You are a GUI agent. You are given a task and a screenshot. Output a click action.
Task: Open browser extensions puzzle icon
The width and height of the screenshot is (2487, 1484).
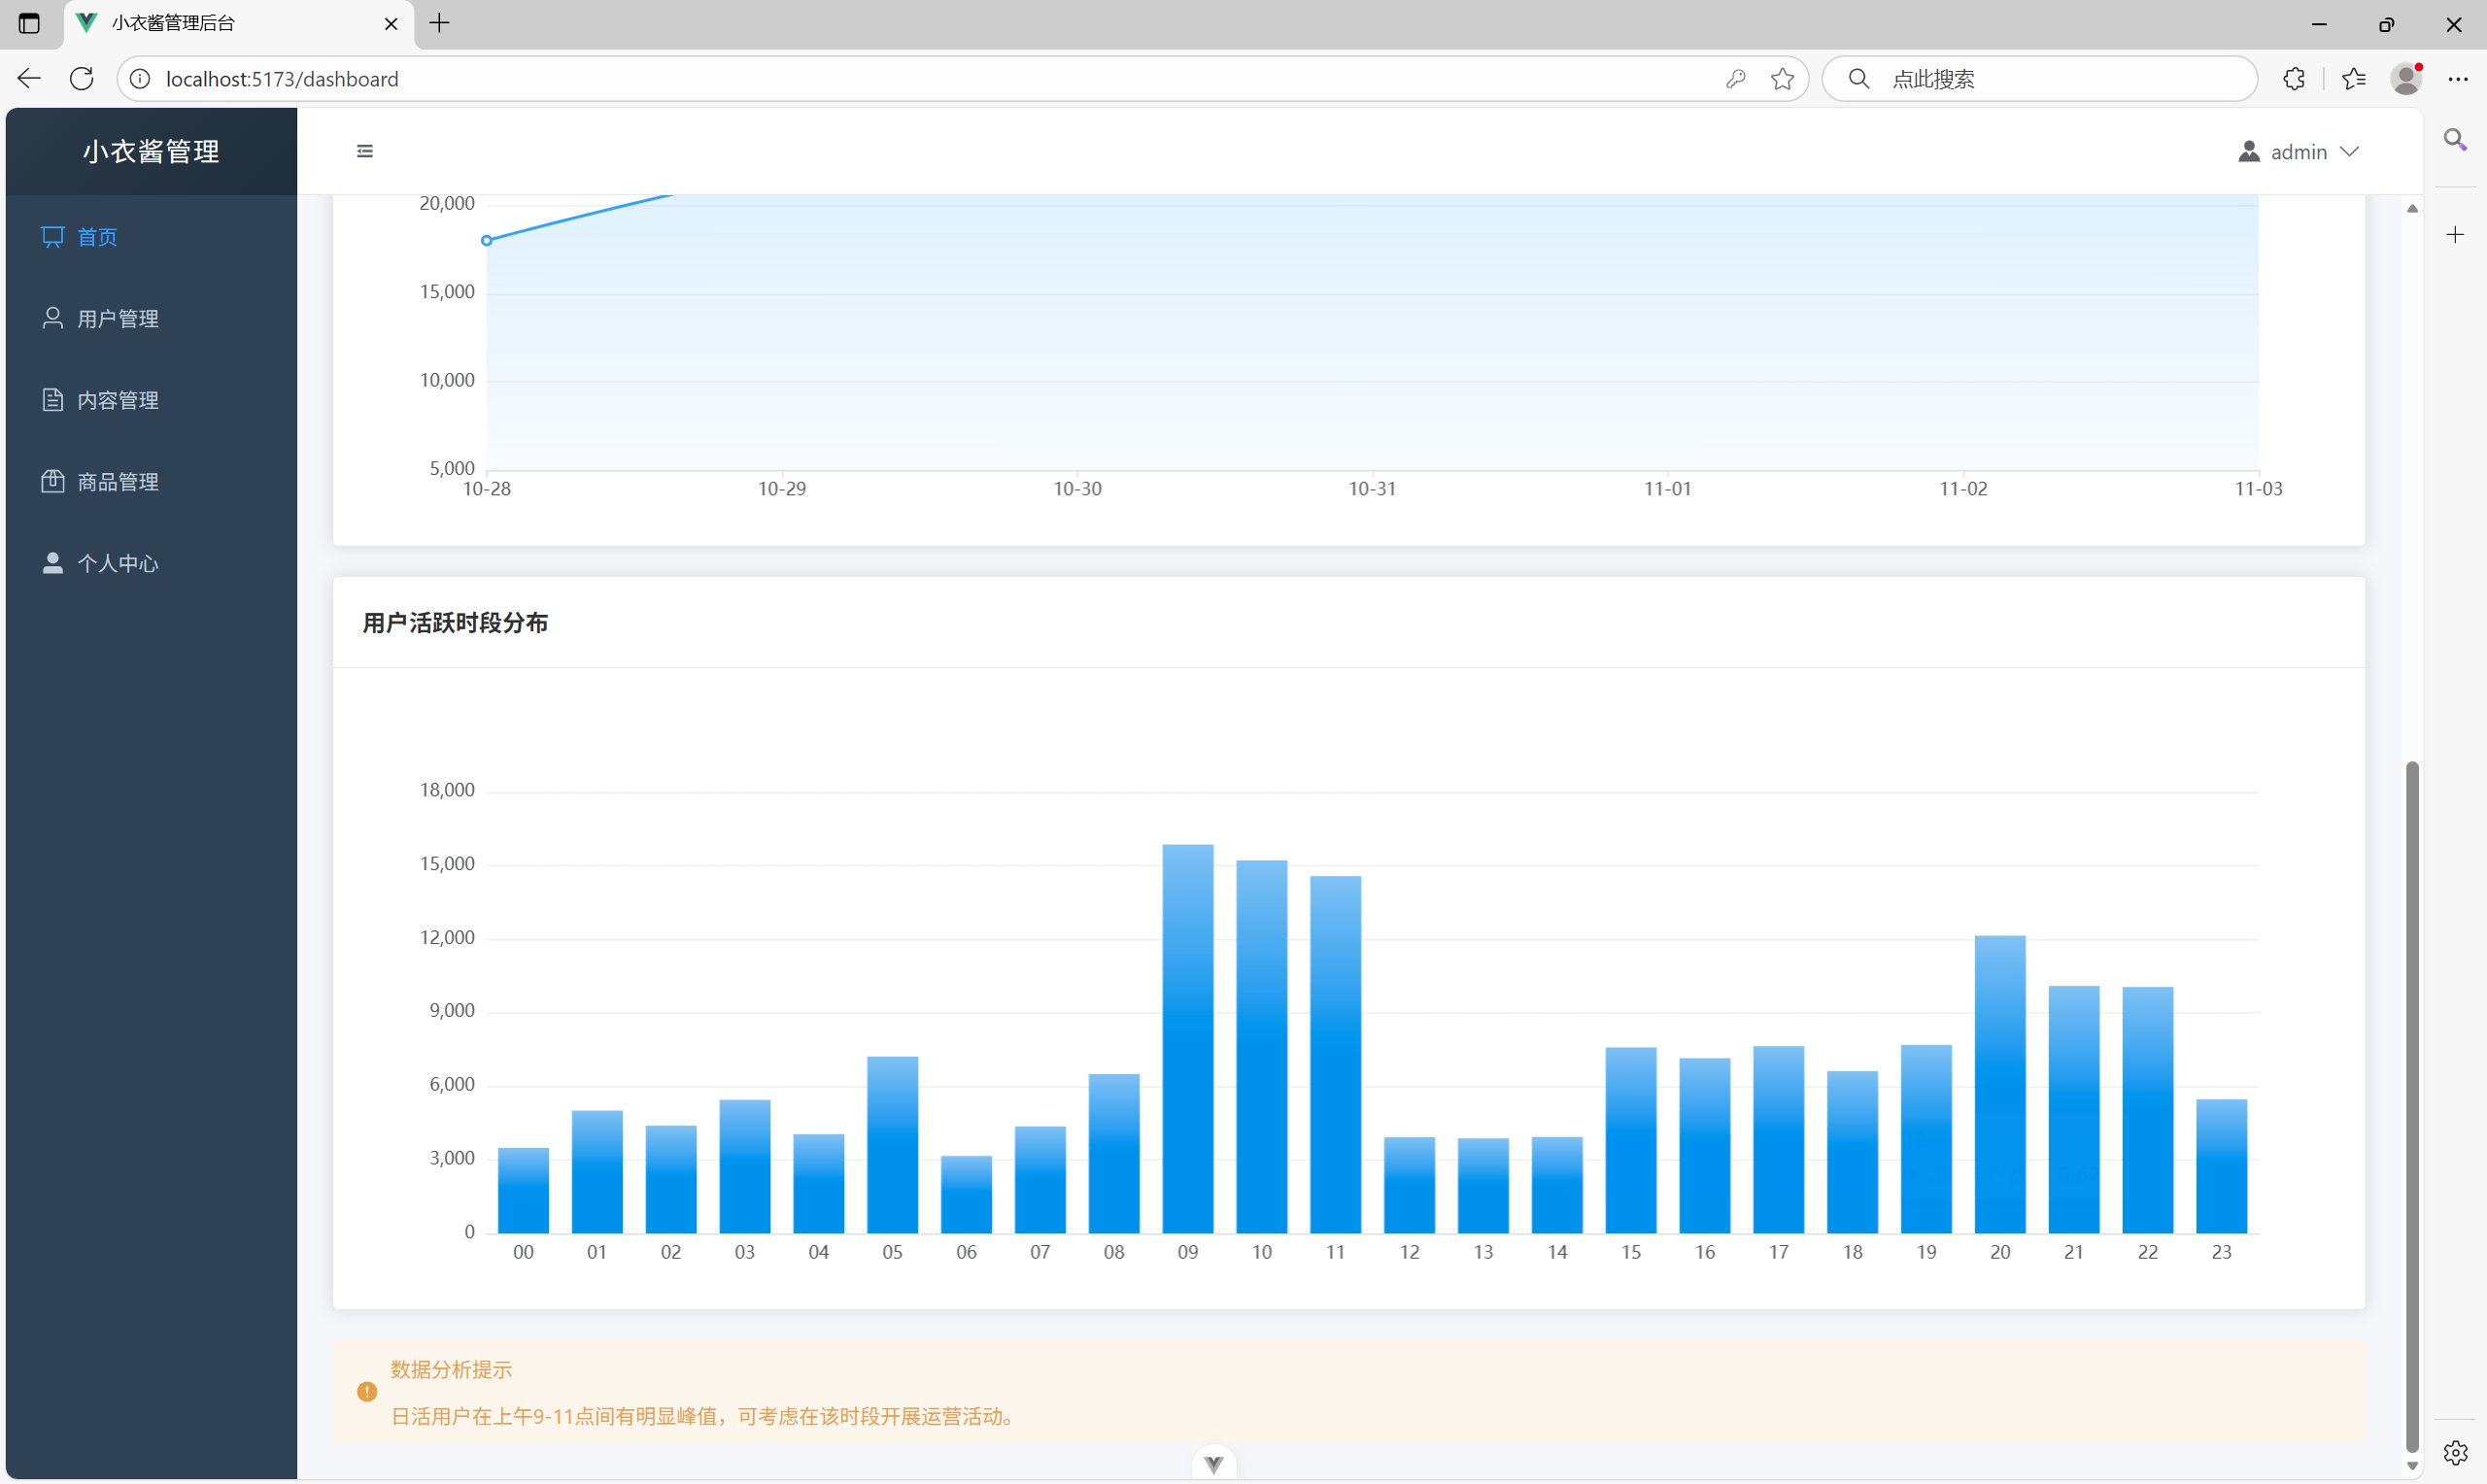(2294, 78)
